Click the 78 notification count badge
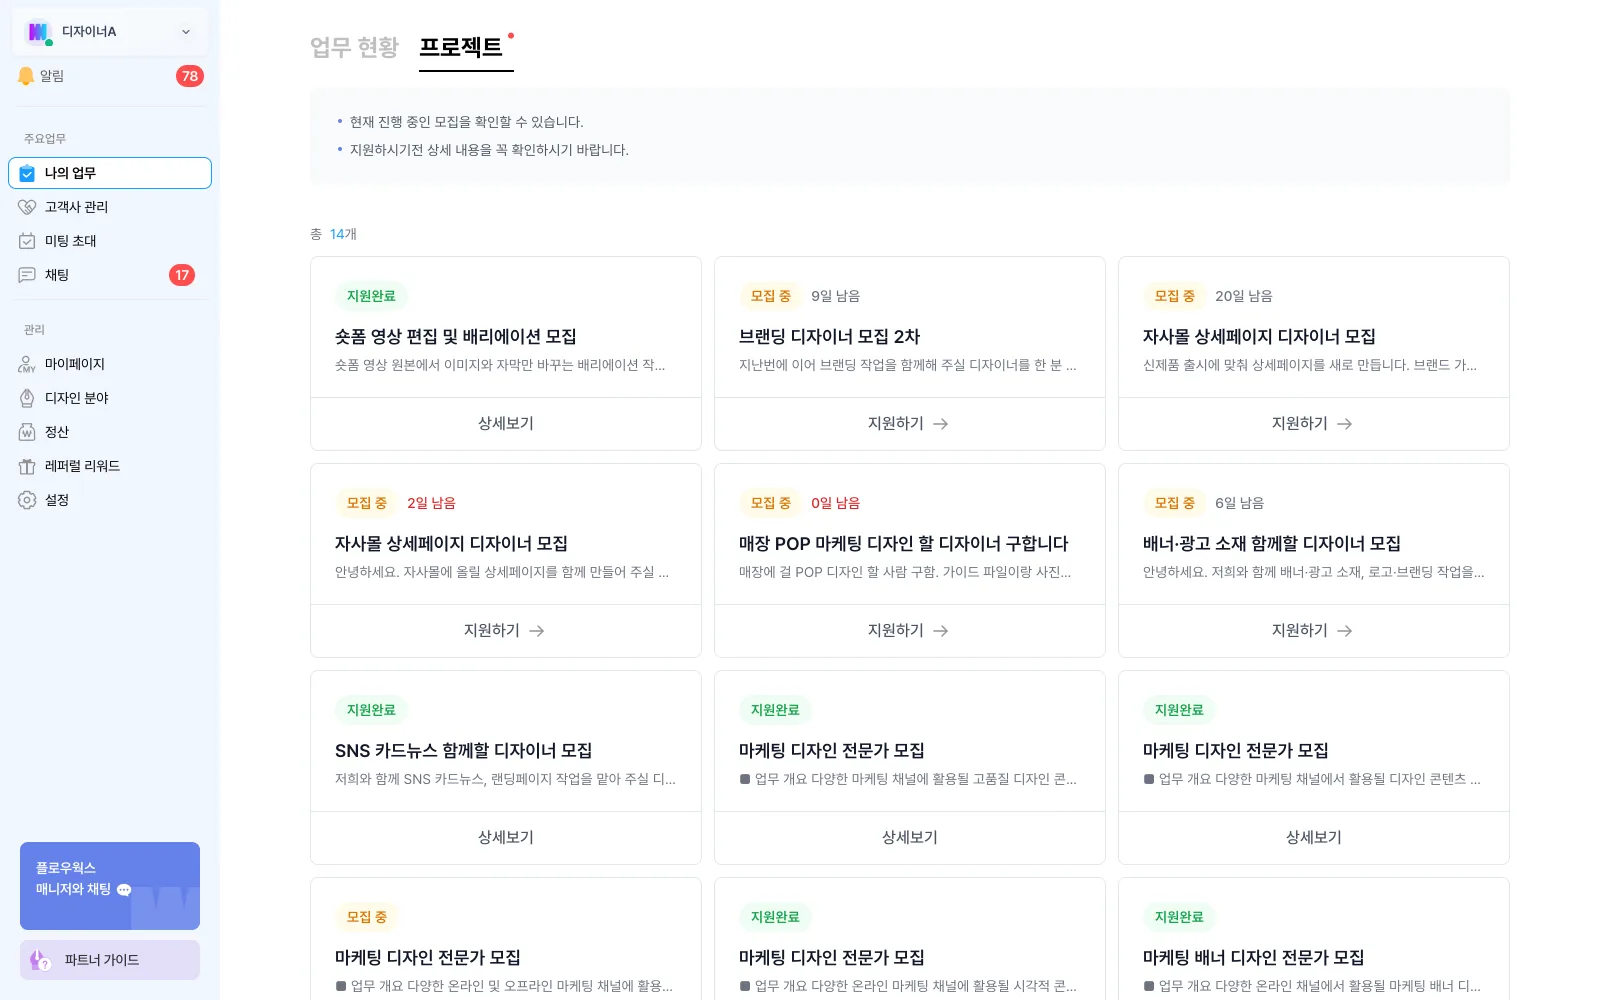 click(x=190, y=76)
